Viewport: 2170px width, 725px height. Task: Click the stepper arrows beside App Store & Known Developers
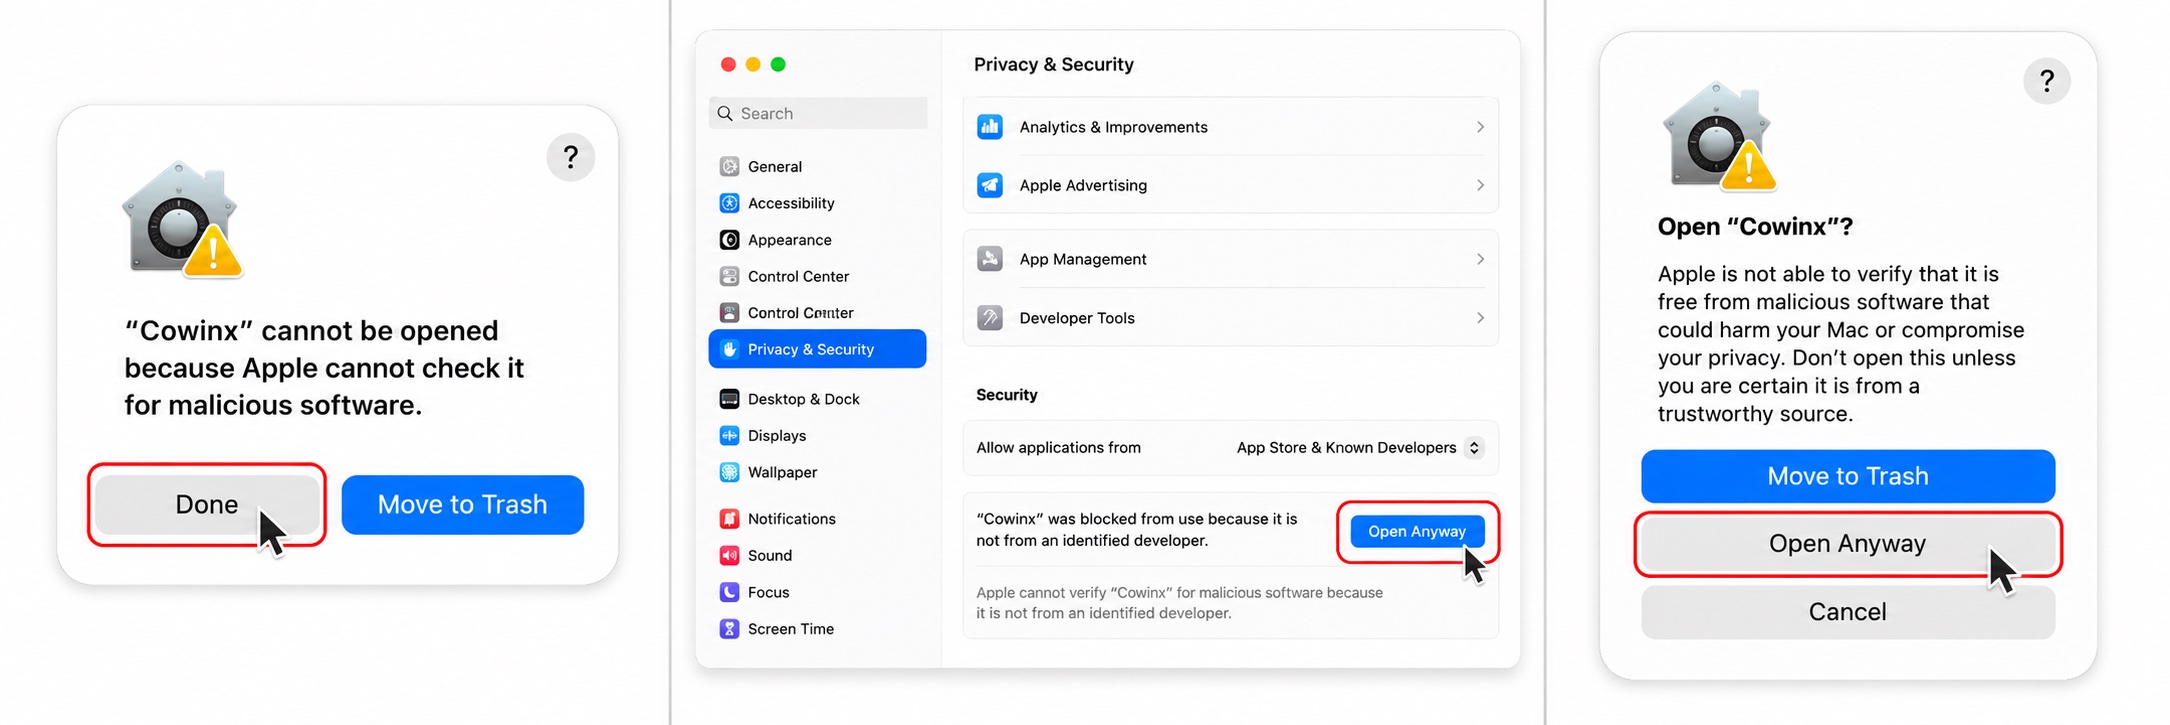pyautogui.click(x=1474, y=448)
